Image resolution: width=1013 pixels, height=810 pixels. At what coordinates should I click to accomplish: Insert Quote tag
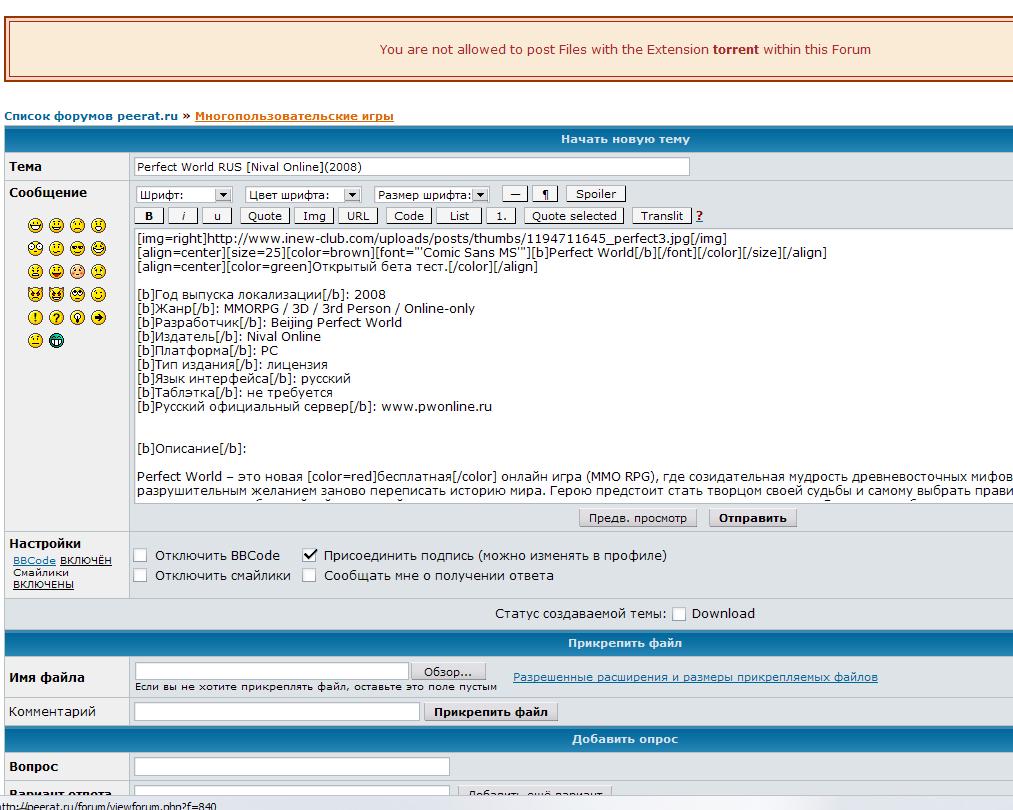coord(265,216)
